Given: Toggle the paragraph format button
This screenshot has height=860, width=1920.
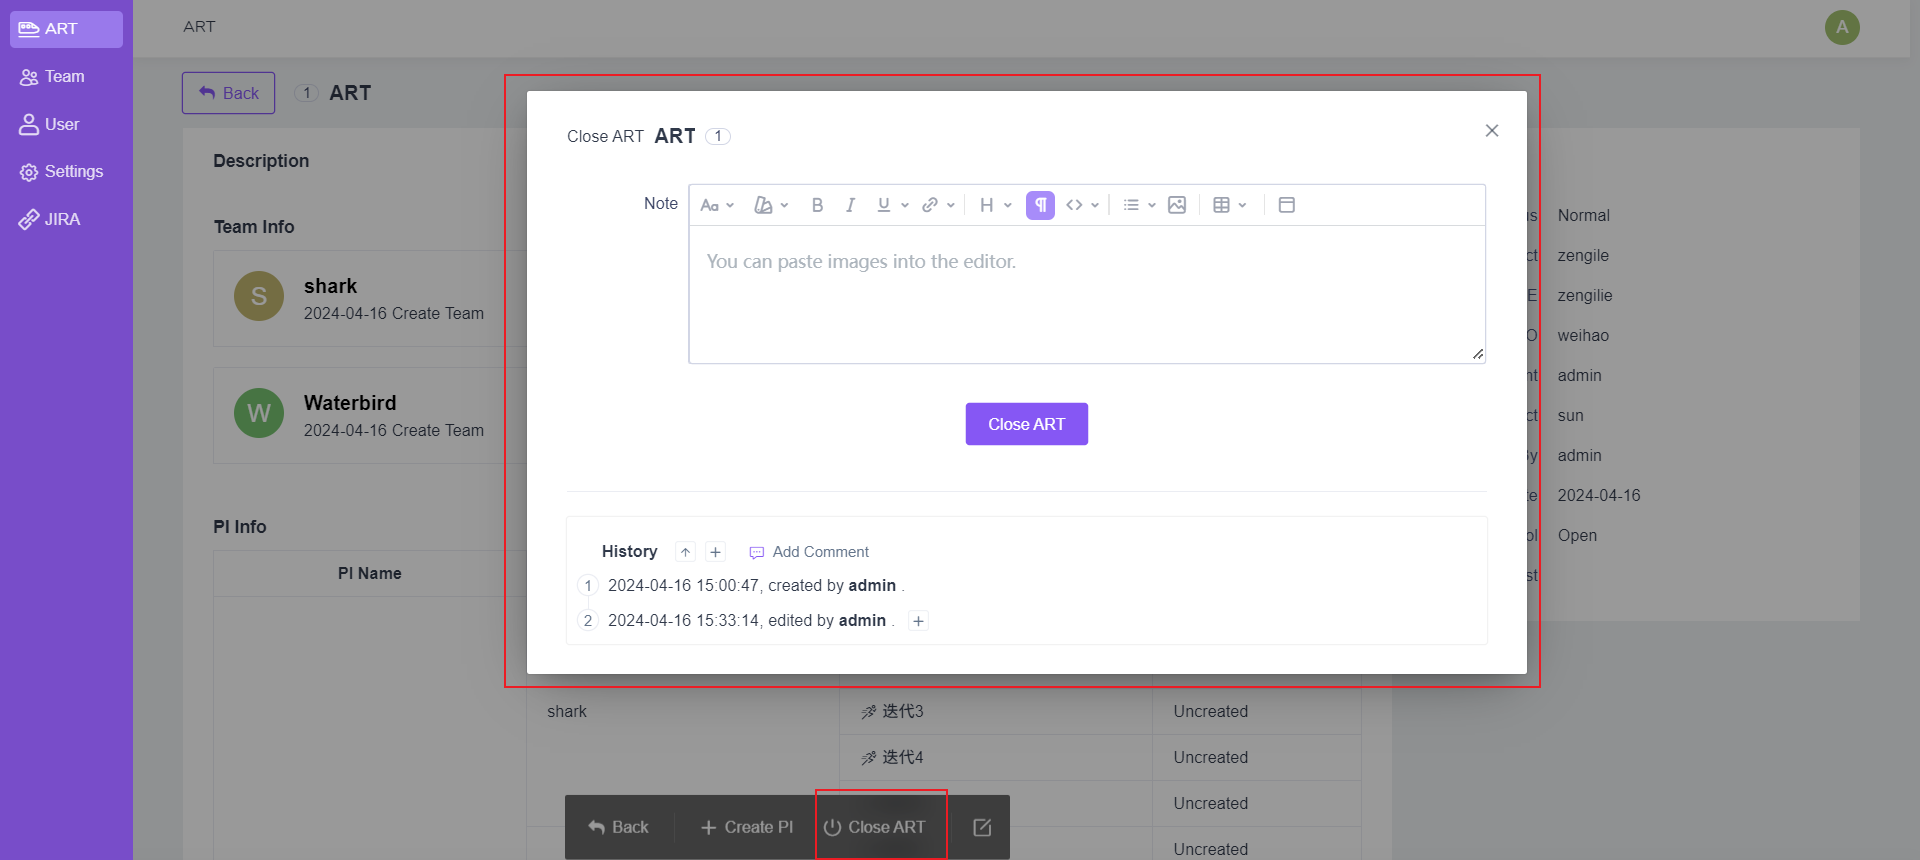Looking at the screenshot, I should tap(1040, 205).
